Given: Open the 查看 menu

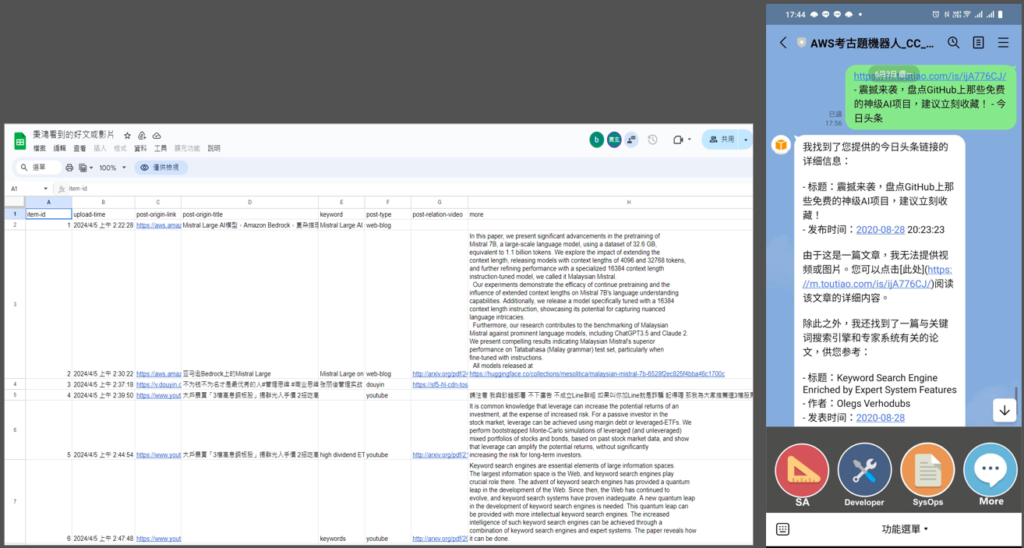Looking at the screenshot, I should pos(80,149).
